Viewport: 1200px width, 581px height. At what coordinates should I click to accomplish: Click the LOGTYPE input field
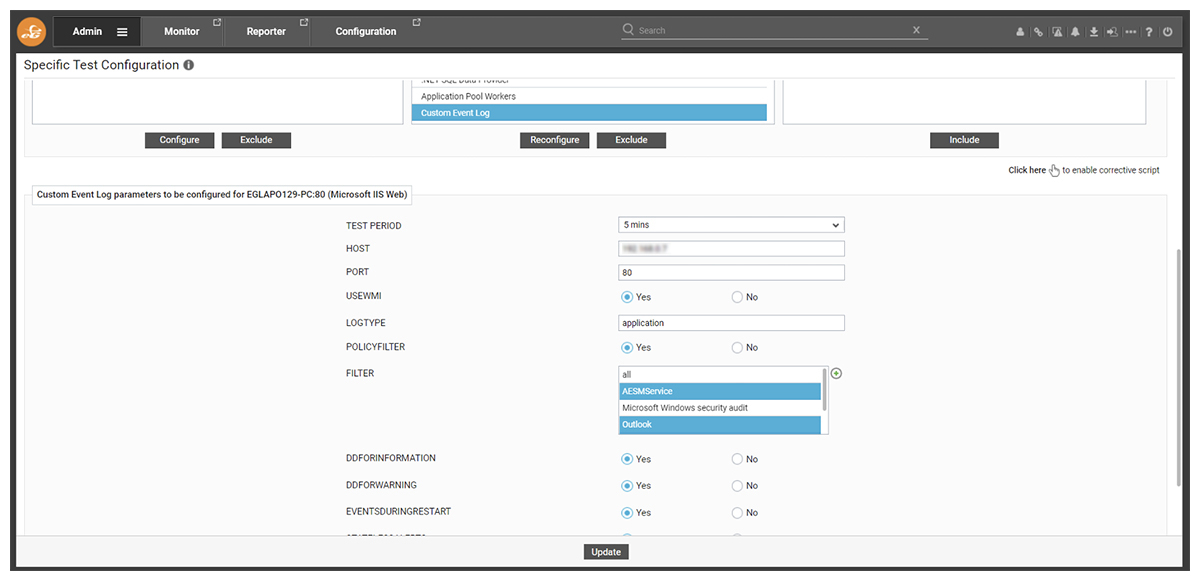732,323
